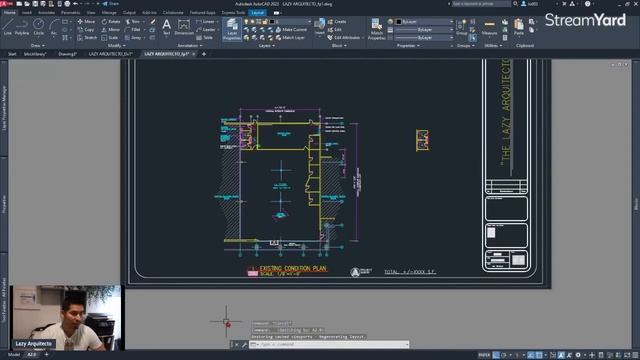Click the Mirror tool
640x360 pixels.
point(111,30)
